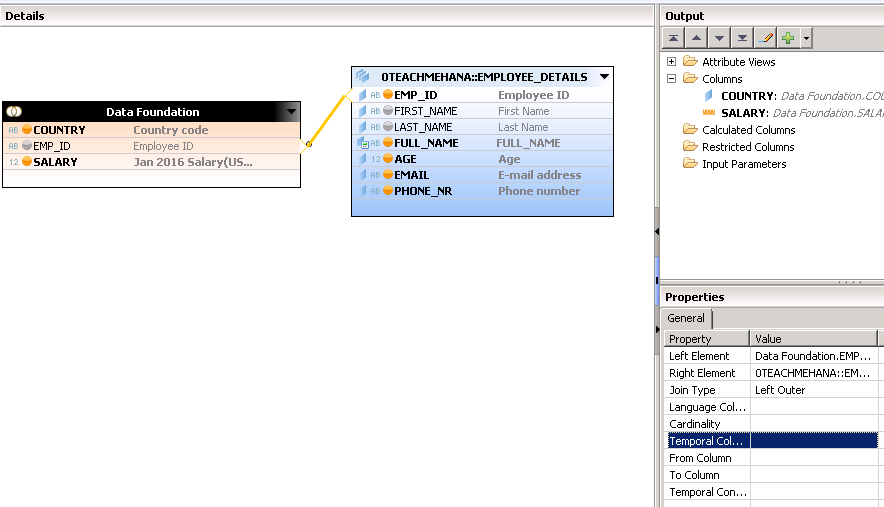Click the Data Foundation join icon in header
Viewport: 884px width, 507px height.
point(14,112)
